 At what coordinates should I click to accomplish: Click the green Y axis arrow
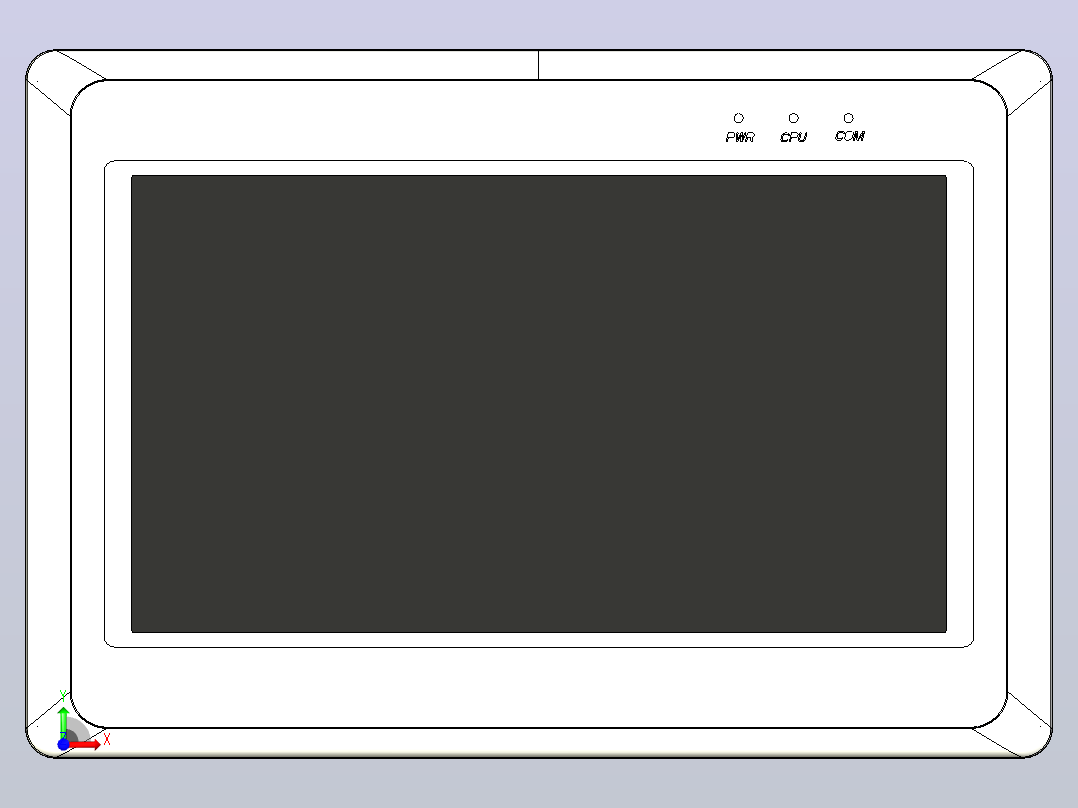(63, 722)
